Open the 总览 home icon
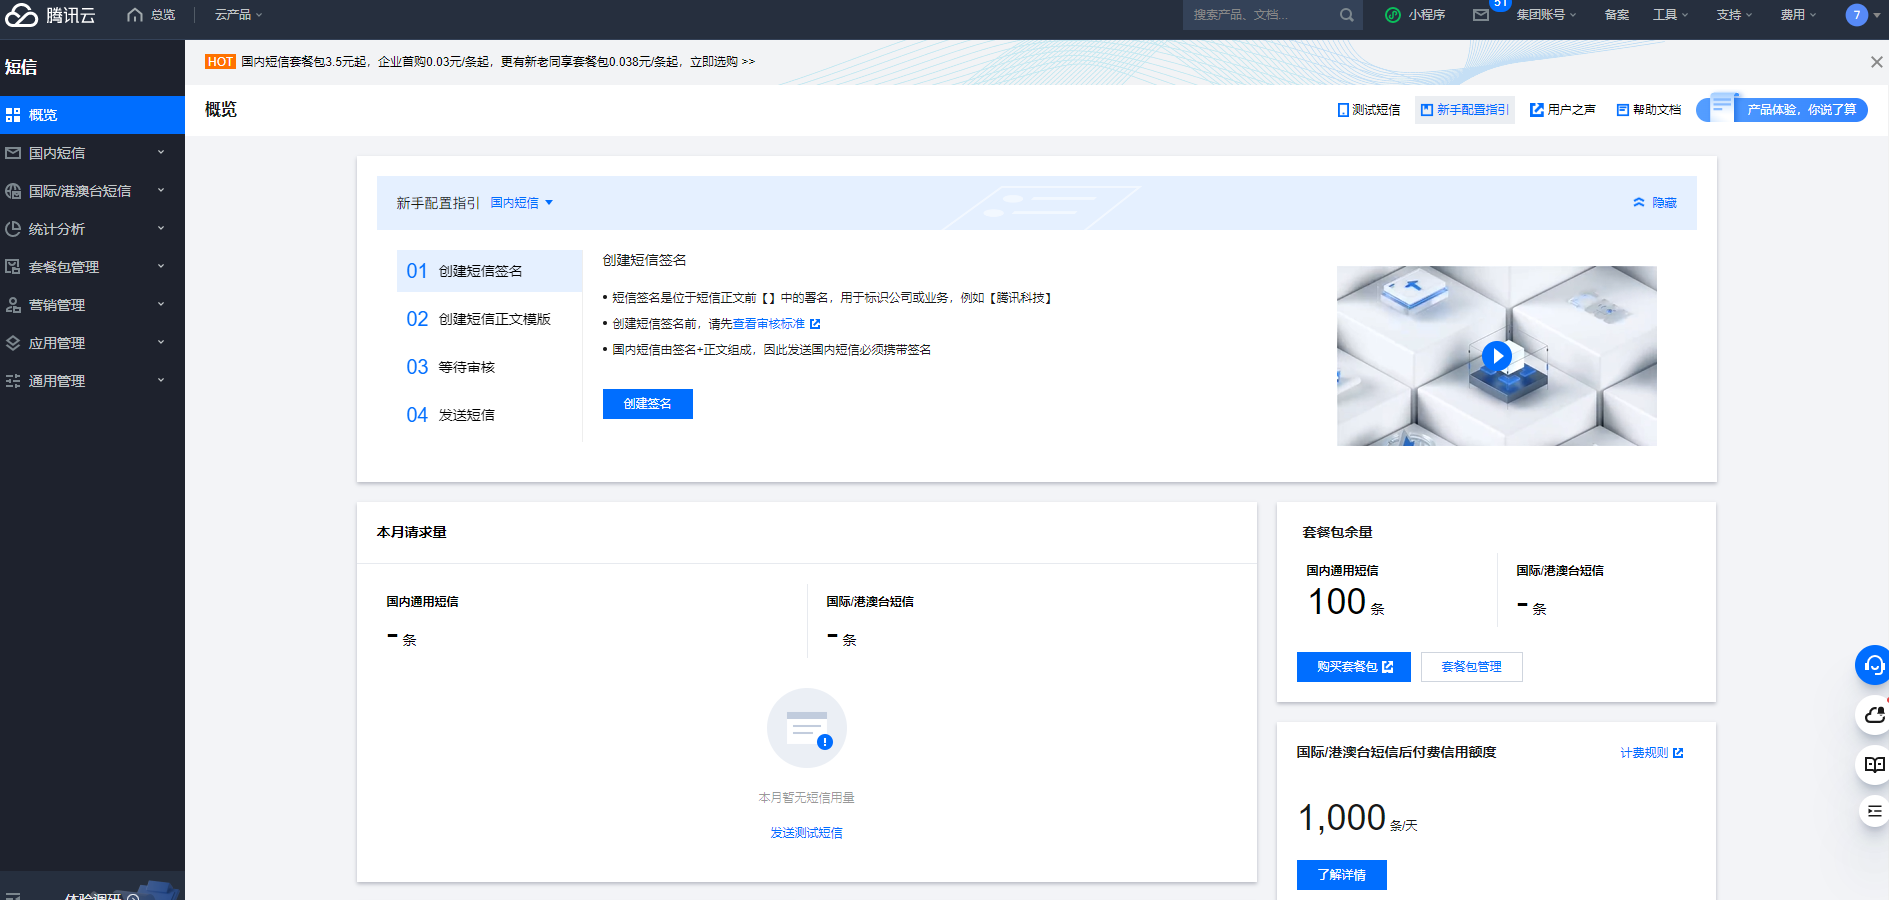The height and width of the screenshot is (900, 1889). [135, 15]
